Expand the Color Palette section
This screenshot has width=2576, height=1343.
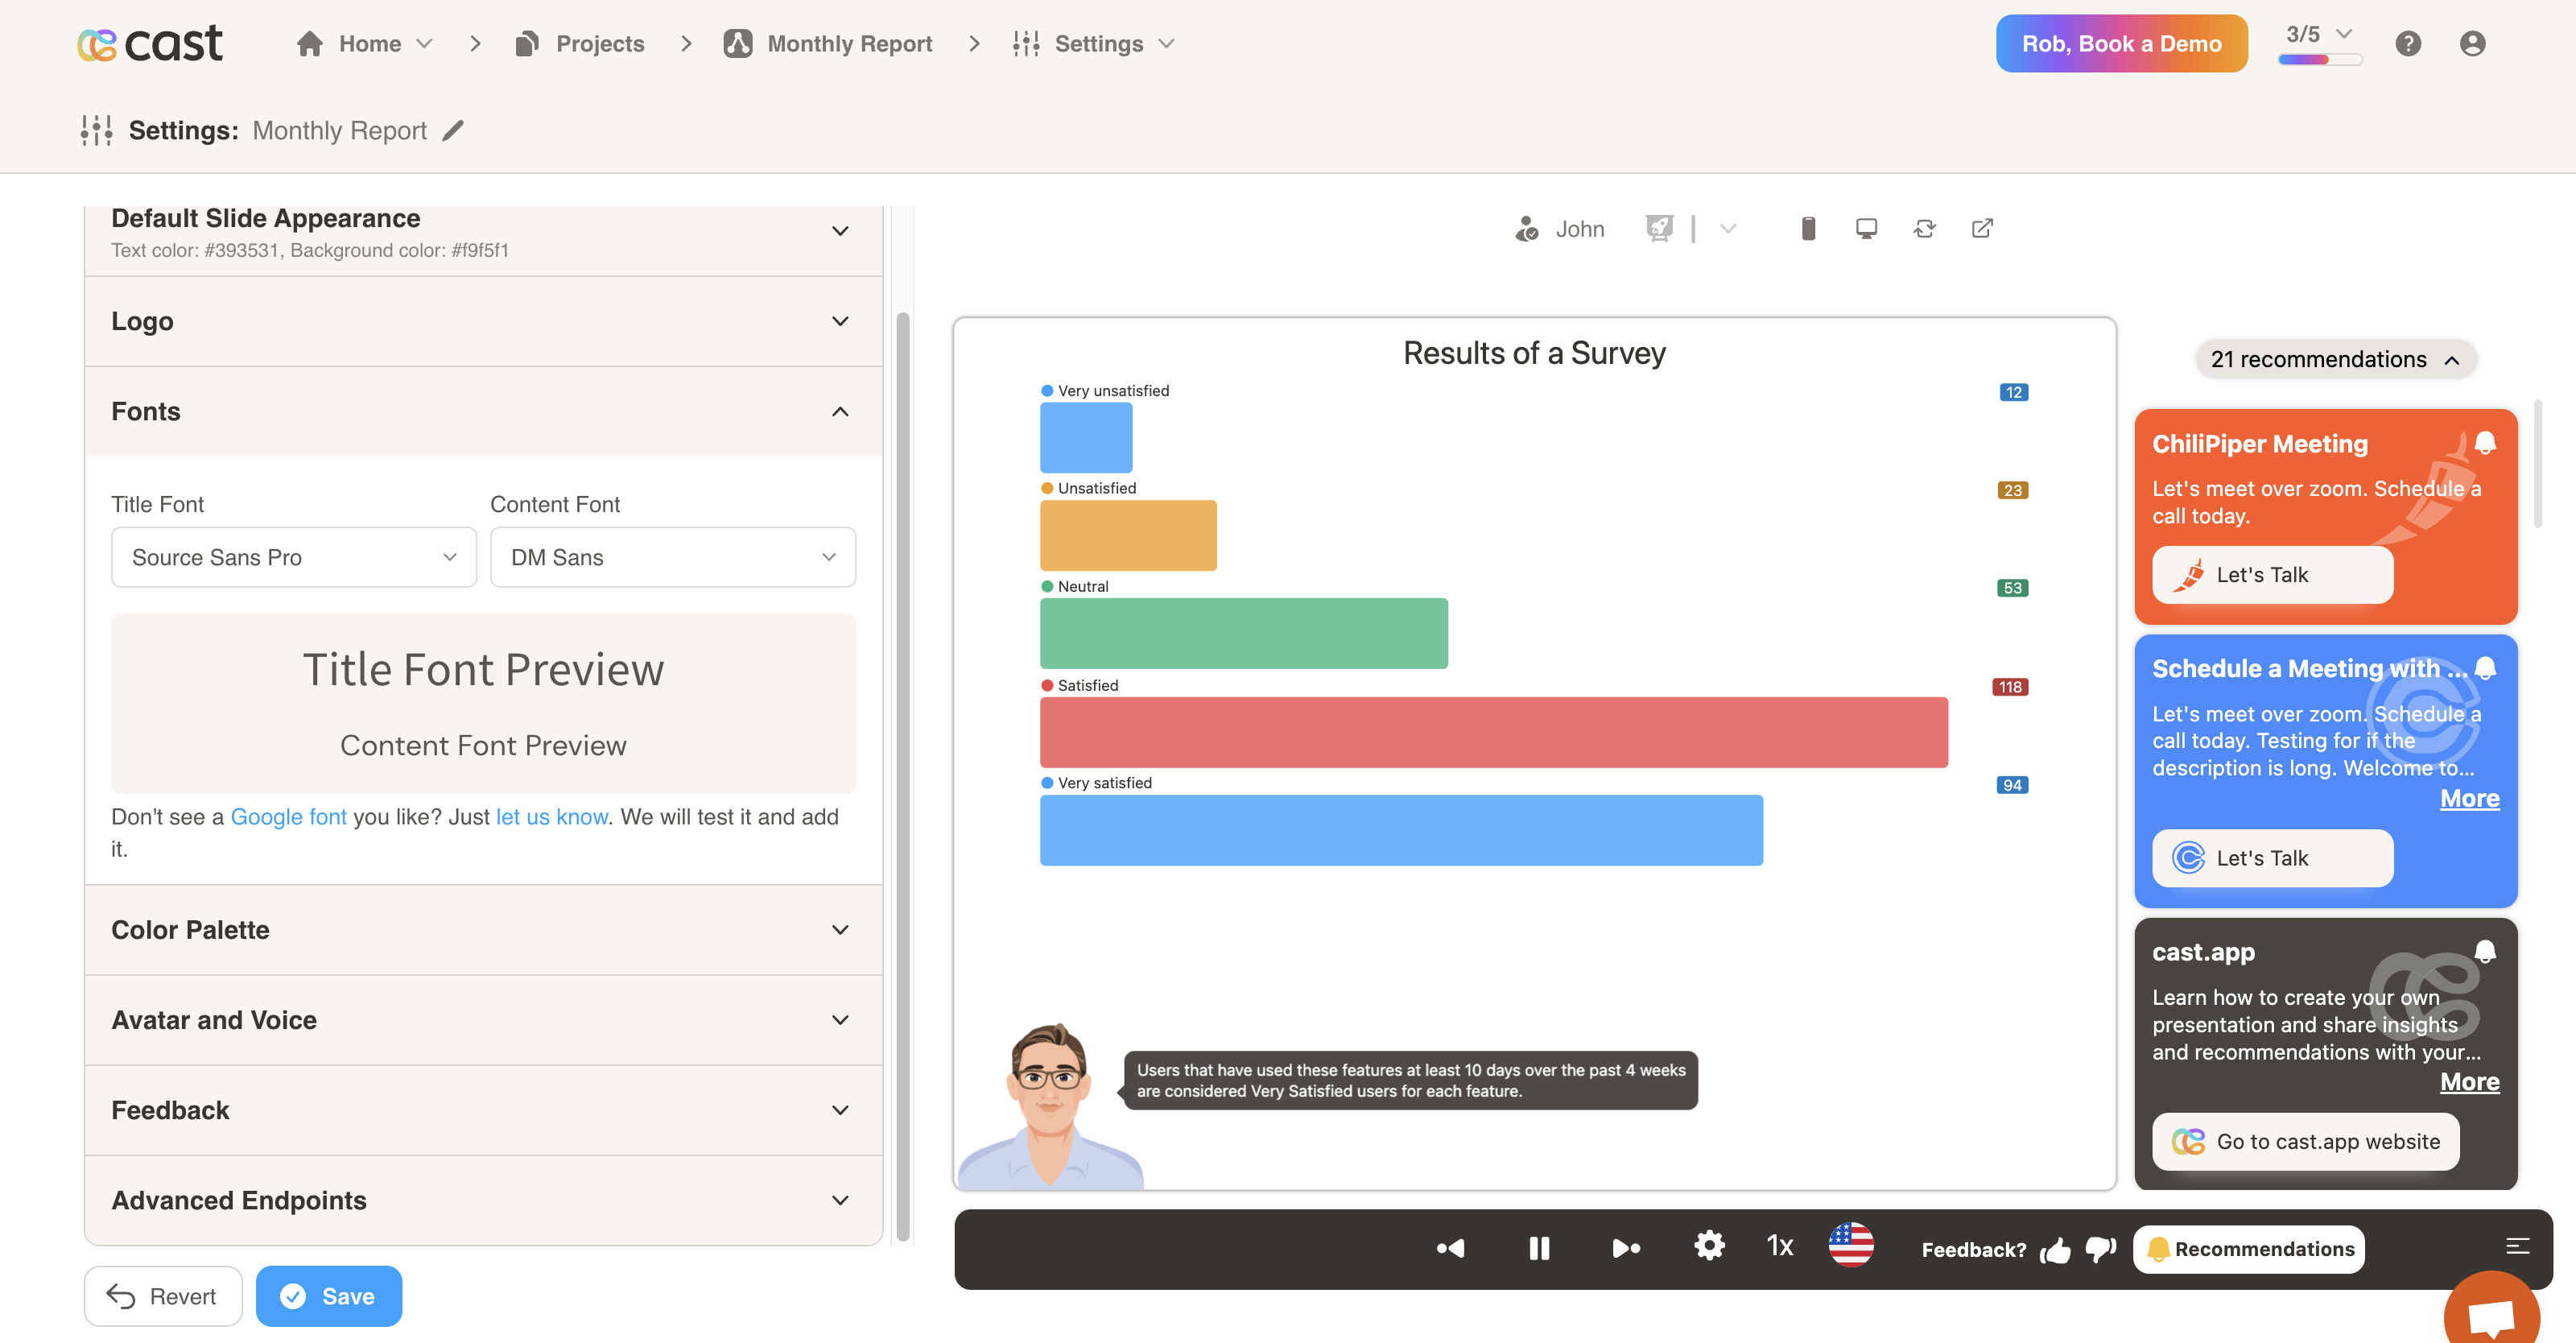click(x=484, y=929)
